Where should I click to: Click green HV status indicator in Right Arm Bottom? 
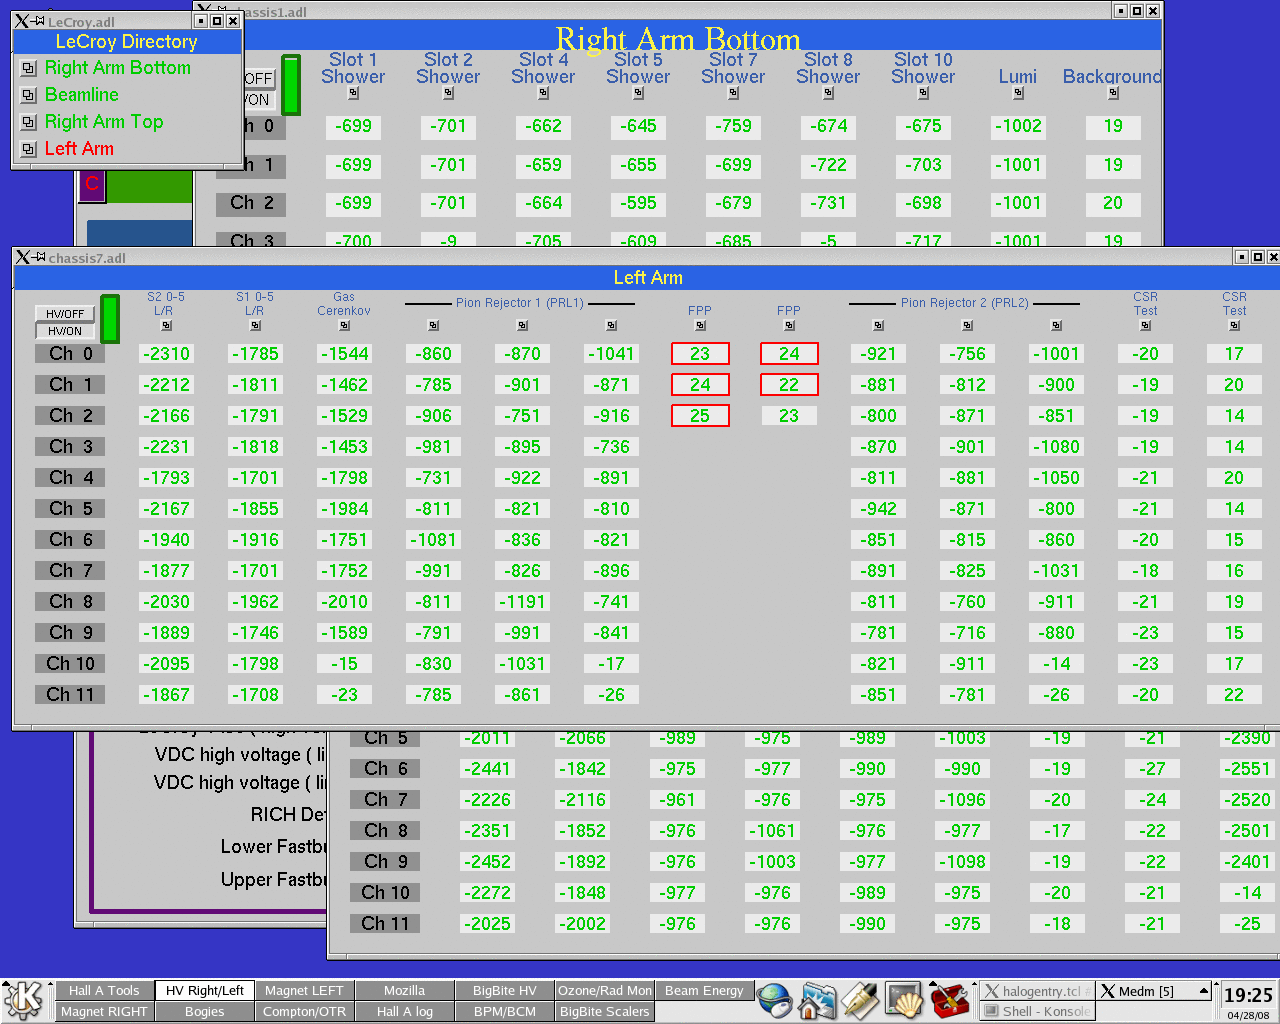(x=291, y=85)
